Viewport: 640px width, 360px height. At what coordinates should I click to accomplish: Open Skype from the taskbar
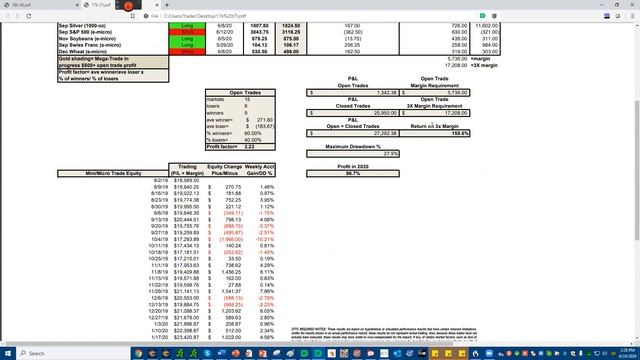pyautogui.click(x=207, y=353)
